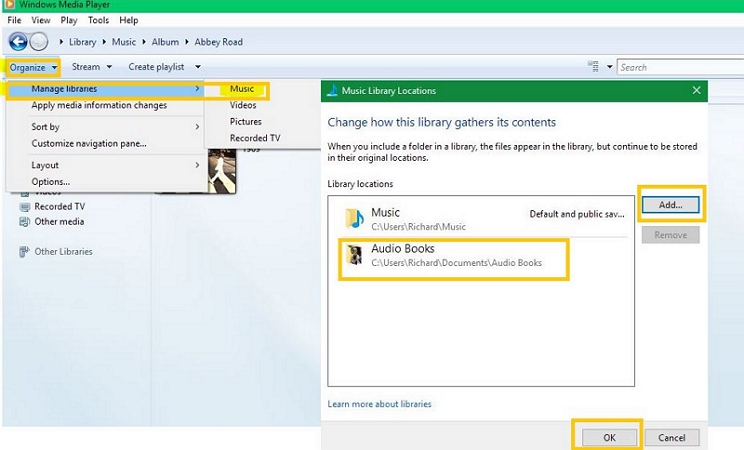Click Cancel in the library dialog
The image size is (744, 450).
(x=671, y=438)
